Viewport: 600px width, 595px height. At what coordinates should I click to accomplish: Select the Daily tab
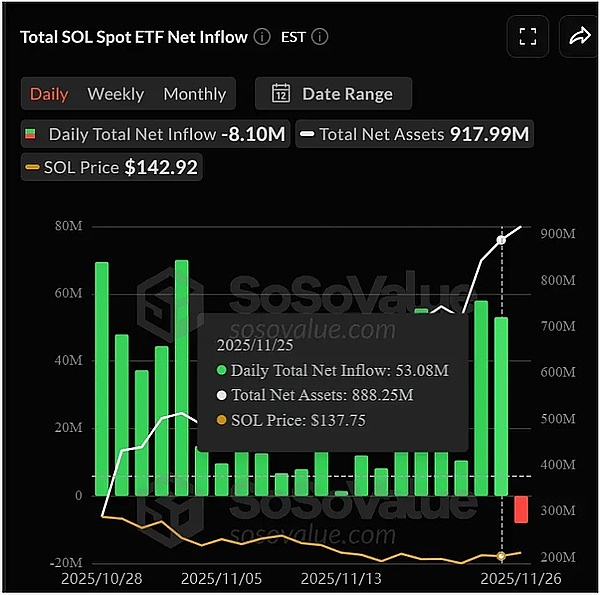pos(49,94)
